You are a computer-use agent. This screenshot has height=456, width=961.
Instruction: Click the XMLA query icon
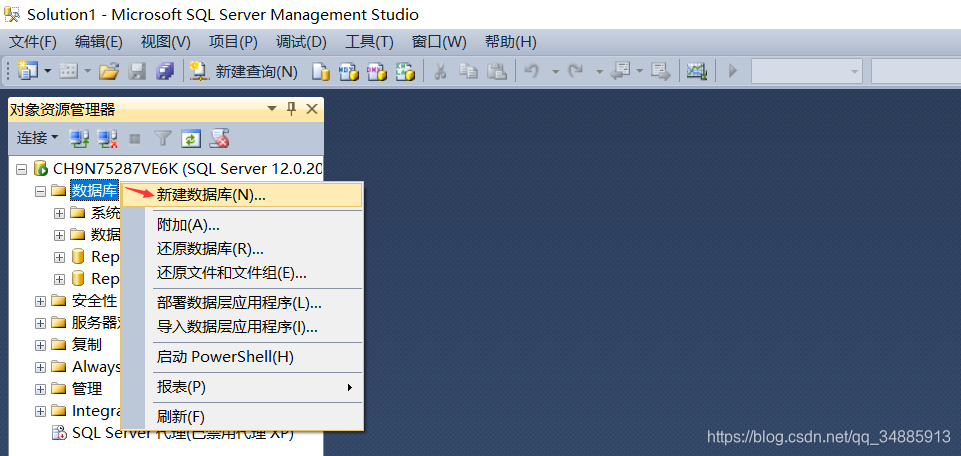point(405,71)
